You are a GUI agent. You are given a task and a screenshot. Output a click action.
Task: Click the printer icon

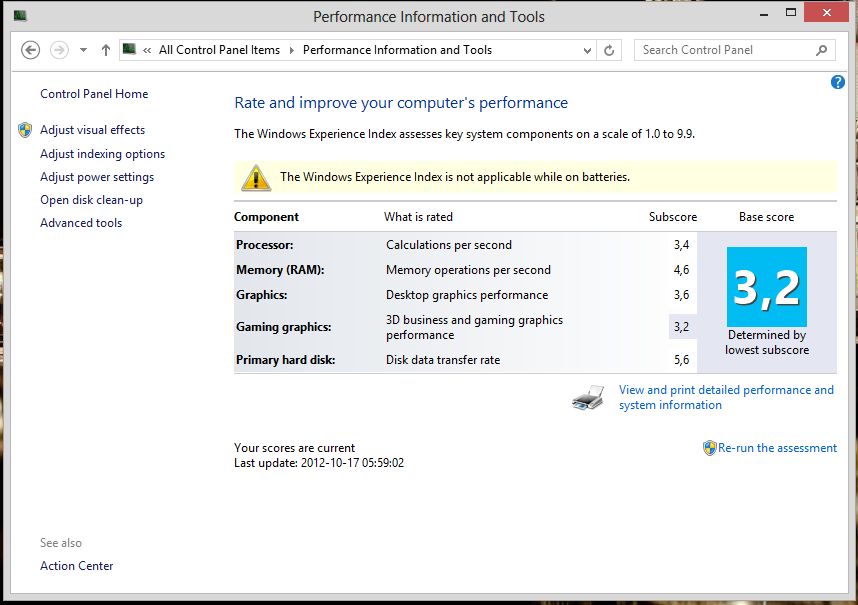(x=588, y=398)
